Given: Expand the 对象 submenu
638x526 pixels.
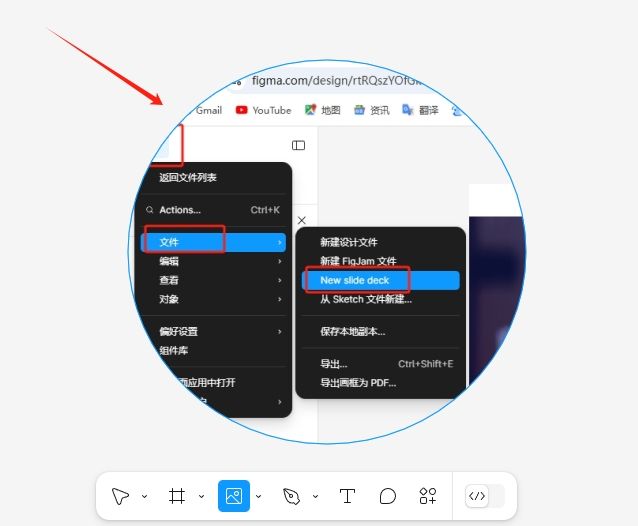Looking at the screenshot, I should (x=213, y=299).
